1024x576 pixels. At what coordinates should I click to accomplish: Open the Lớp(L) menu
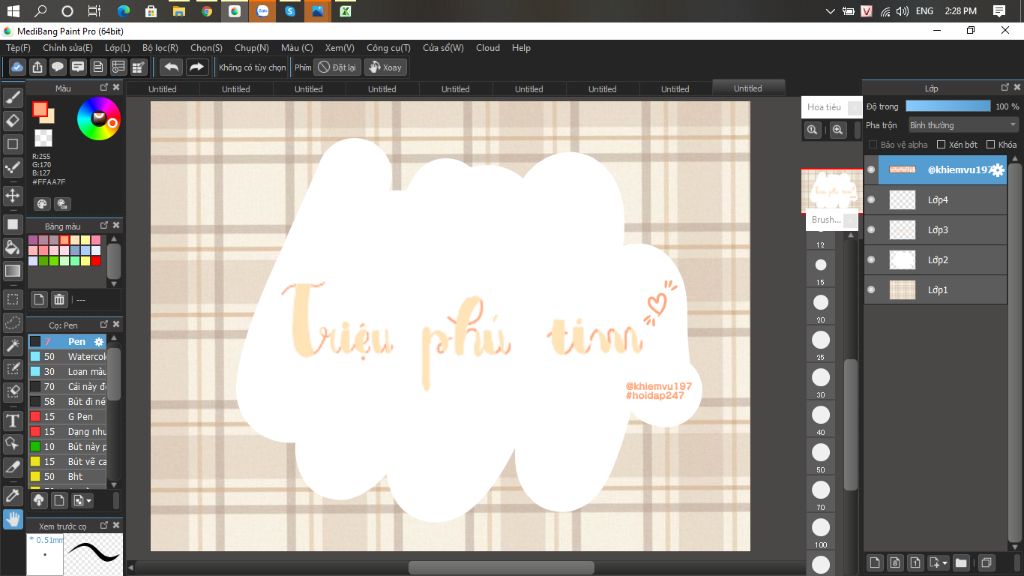click(x=117, y=48)
